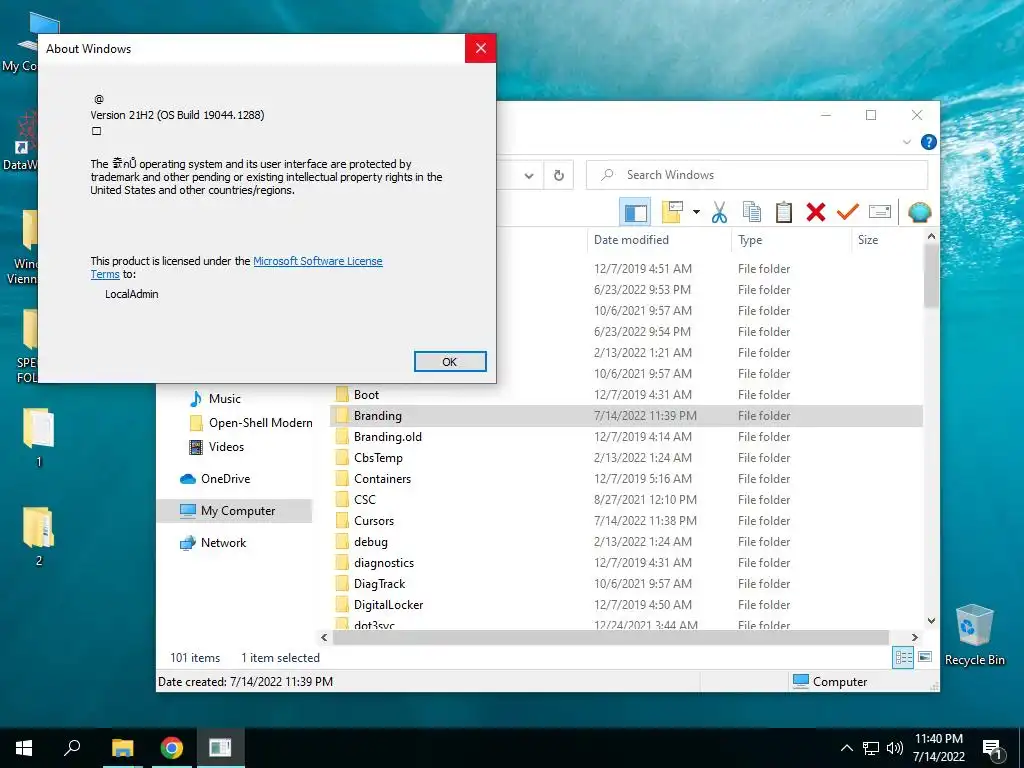This screenshot has width=1024, height=768.
Task: Click the scroll down arrow of file list
Action: pyautogui.click(x=931, y=621)
